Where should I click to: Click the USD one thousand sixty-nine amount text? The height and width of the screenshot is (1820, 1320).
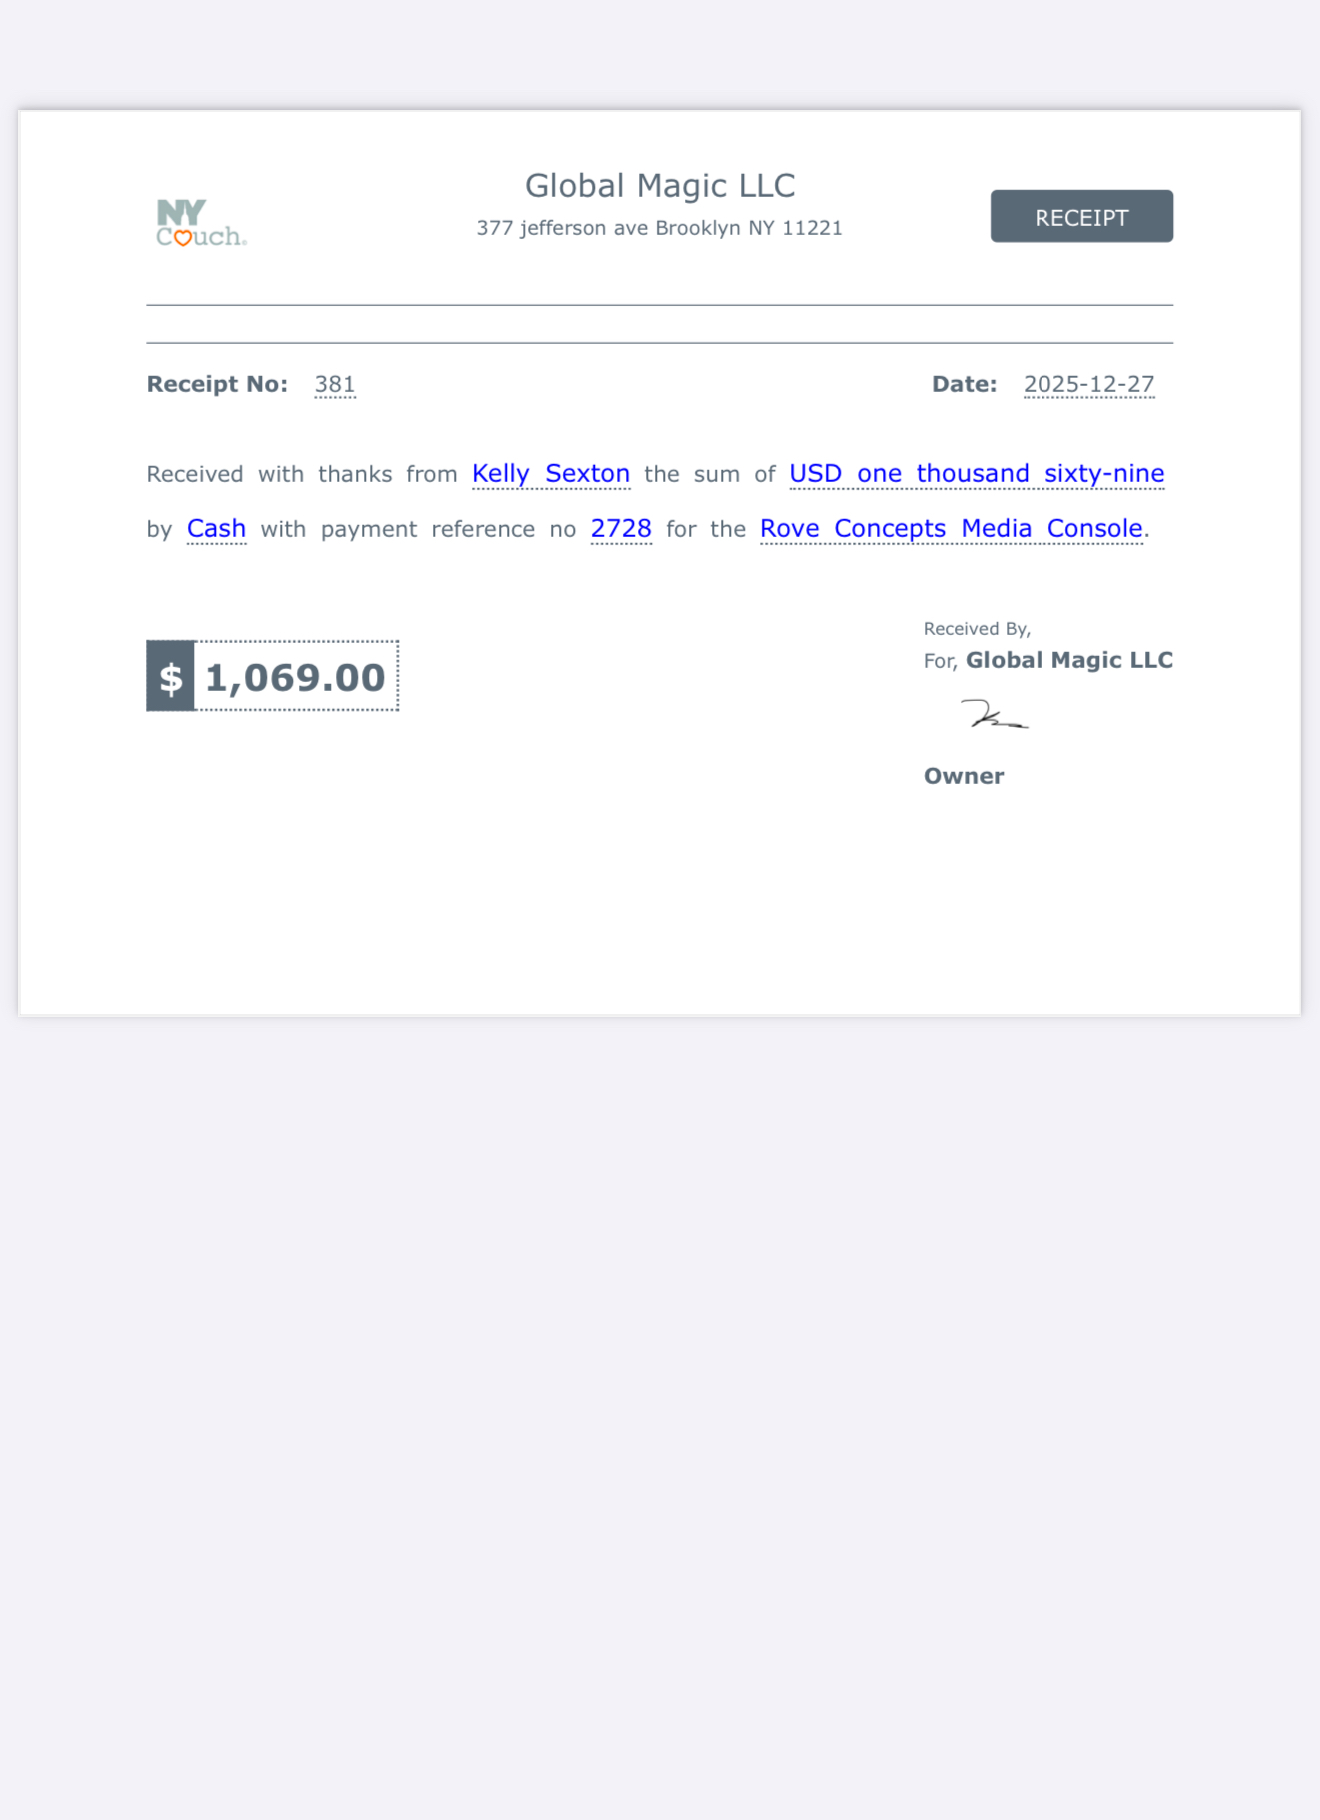pos(976,474)
